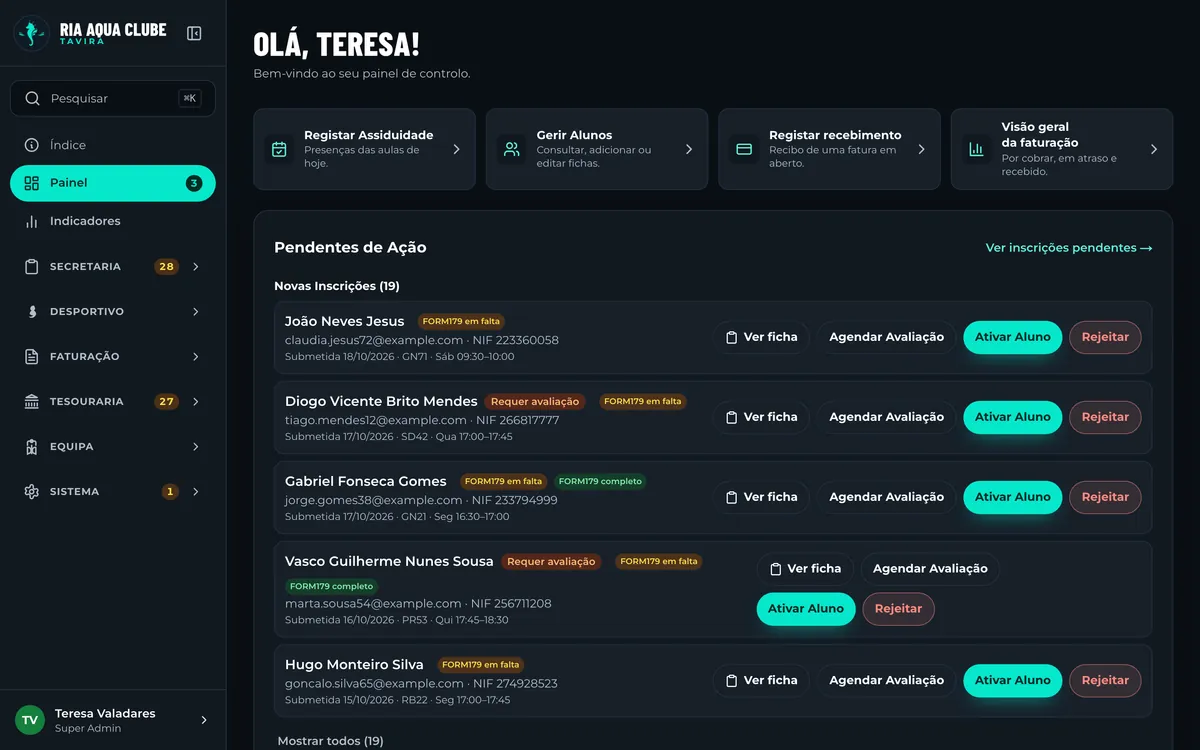This screenshot has height=750, width=1200.
Task: Click the Índice info icon in sidebar
Action: click(32, 145)
